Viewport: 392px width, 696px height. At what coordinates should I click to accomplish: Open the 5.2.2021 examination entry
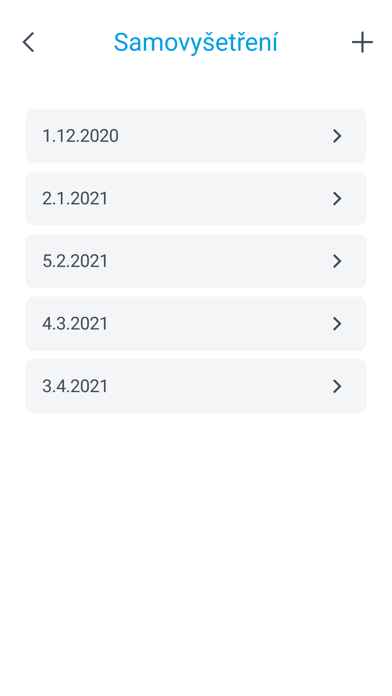pyautogui.click(x=196, y=261)
